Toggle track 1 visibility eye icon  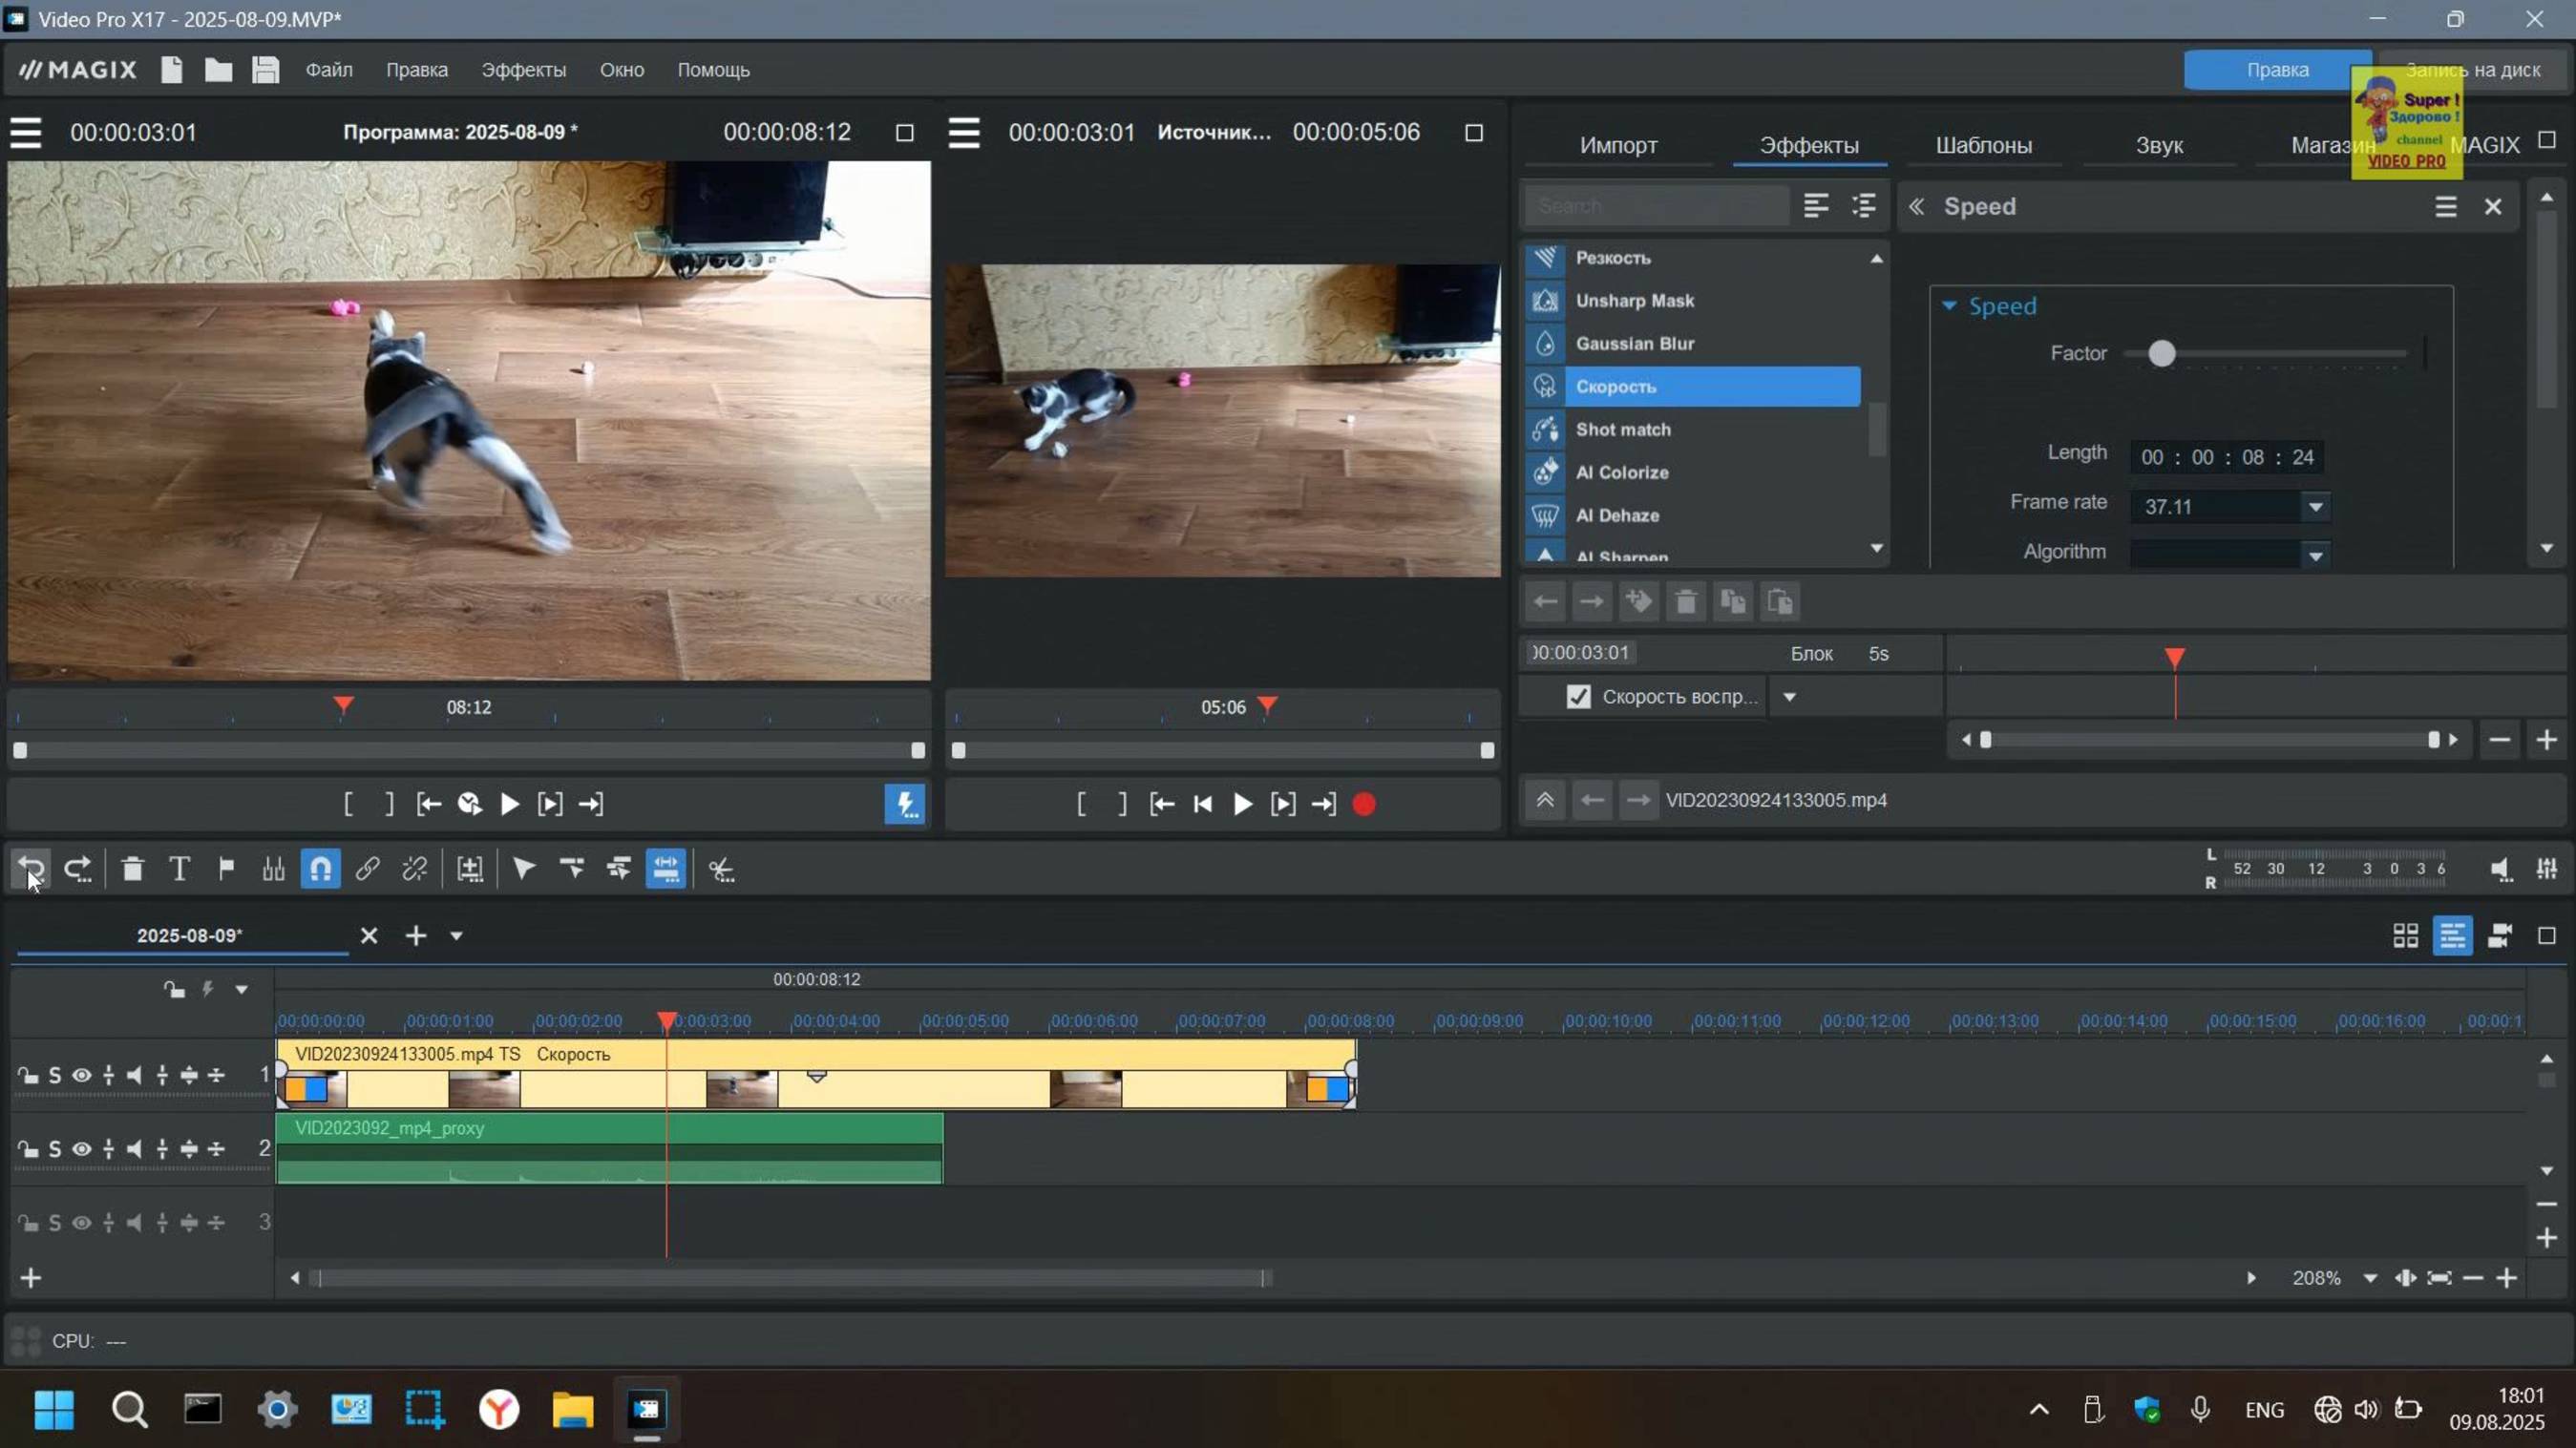82,1075
